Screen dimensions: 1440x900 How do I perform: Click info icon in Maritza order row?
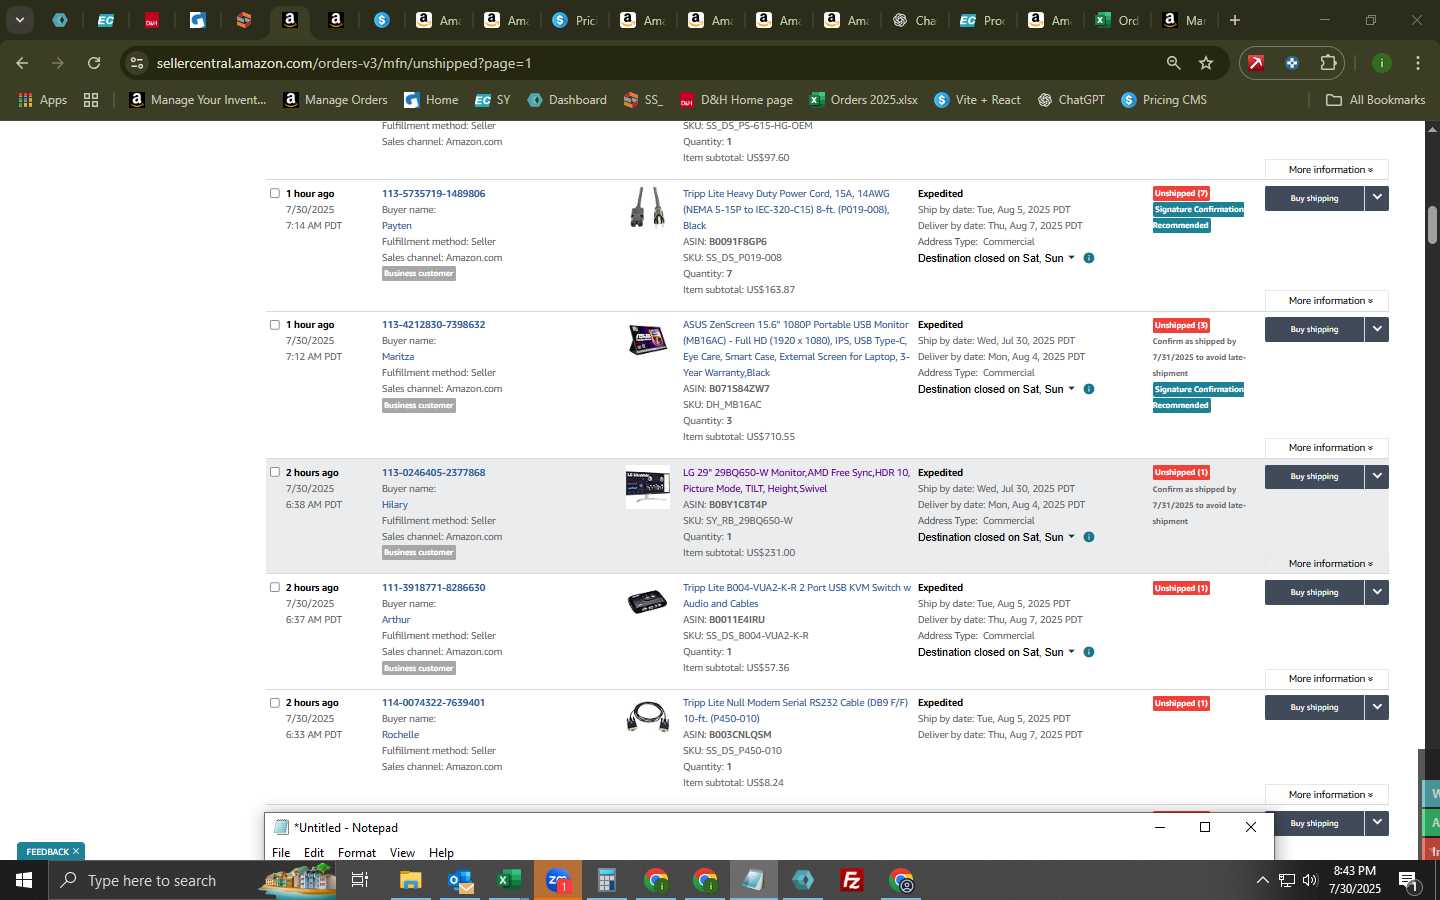[1089, 389]
